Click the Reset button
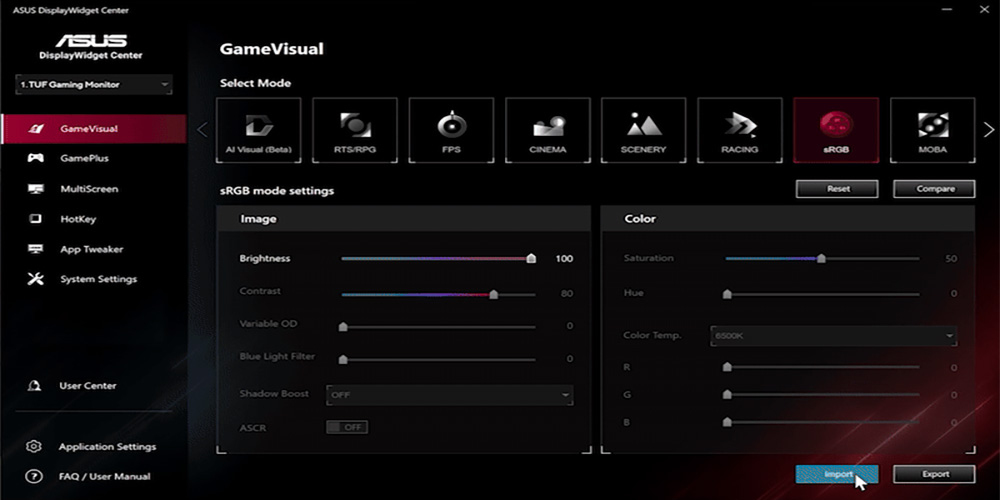The image size is (1000, 500). [837, 189]
